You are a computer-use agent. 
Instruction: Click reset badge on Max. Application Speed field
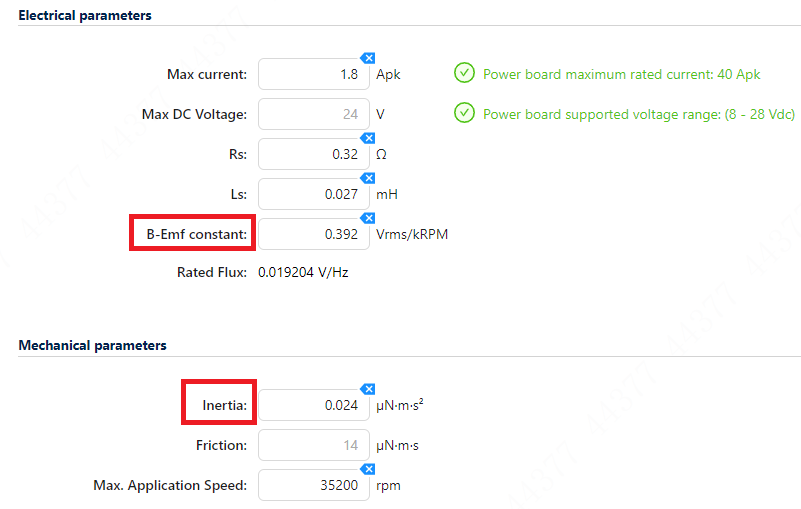point(367,469)
